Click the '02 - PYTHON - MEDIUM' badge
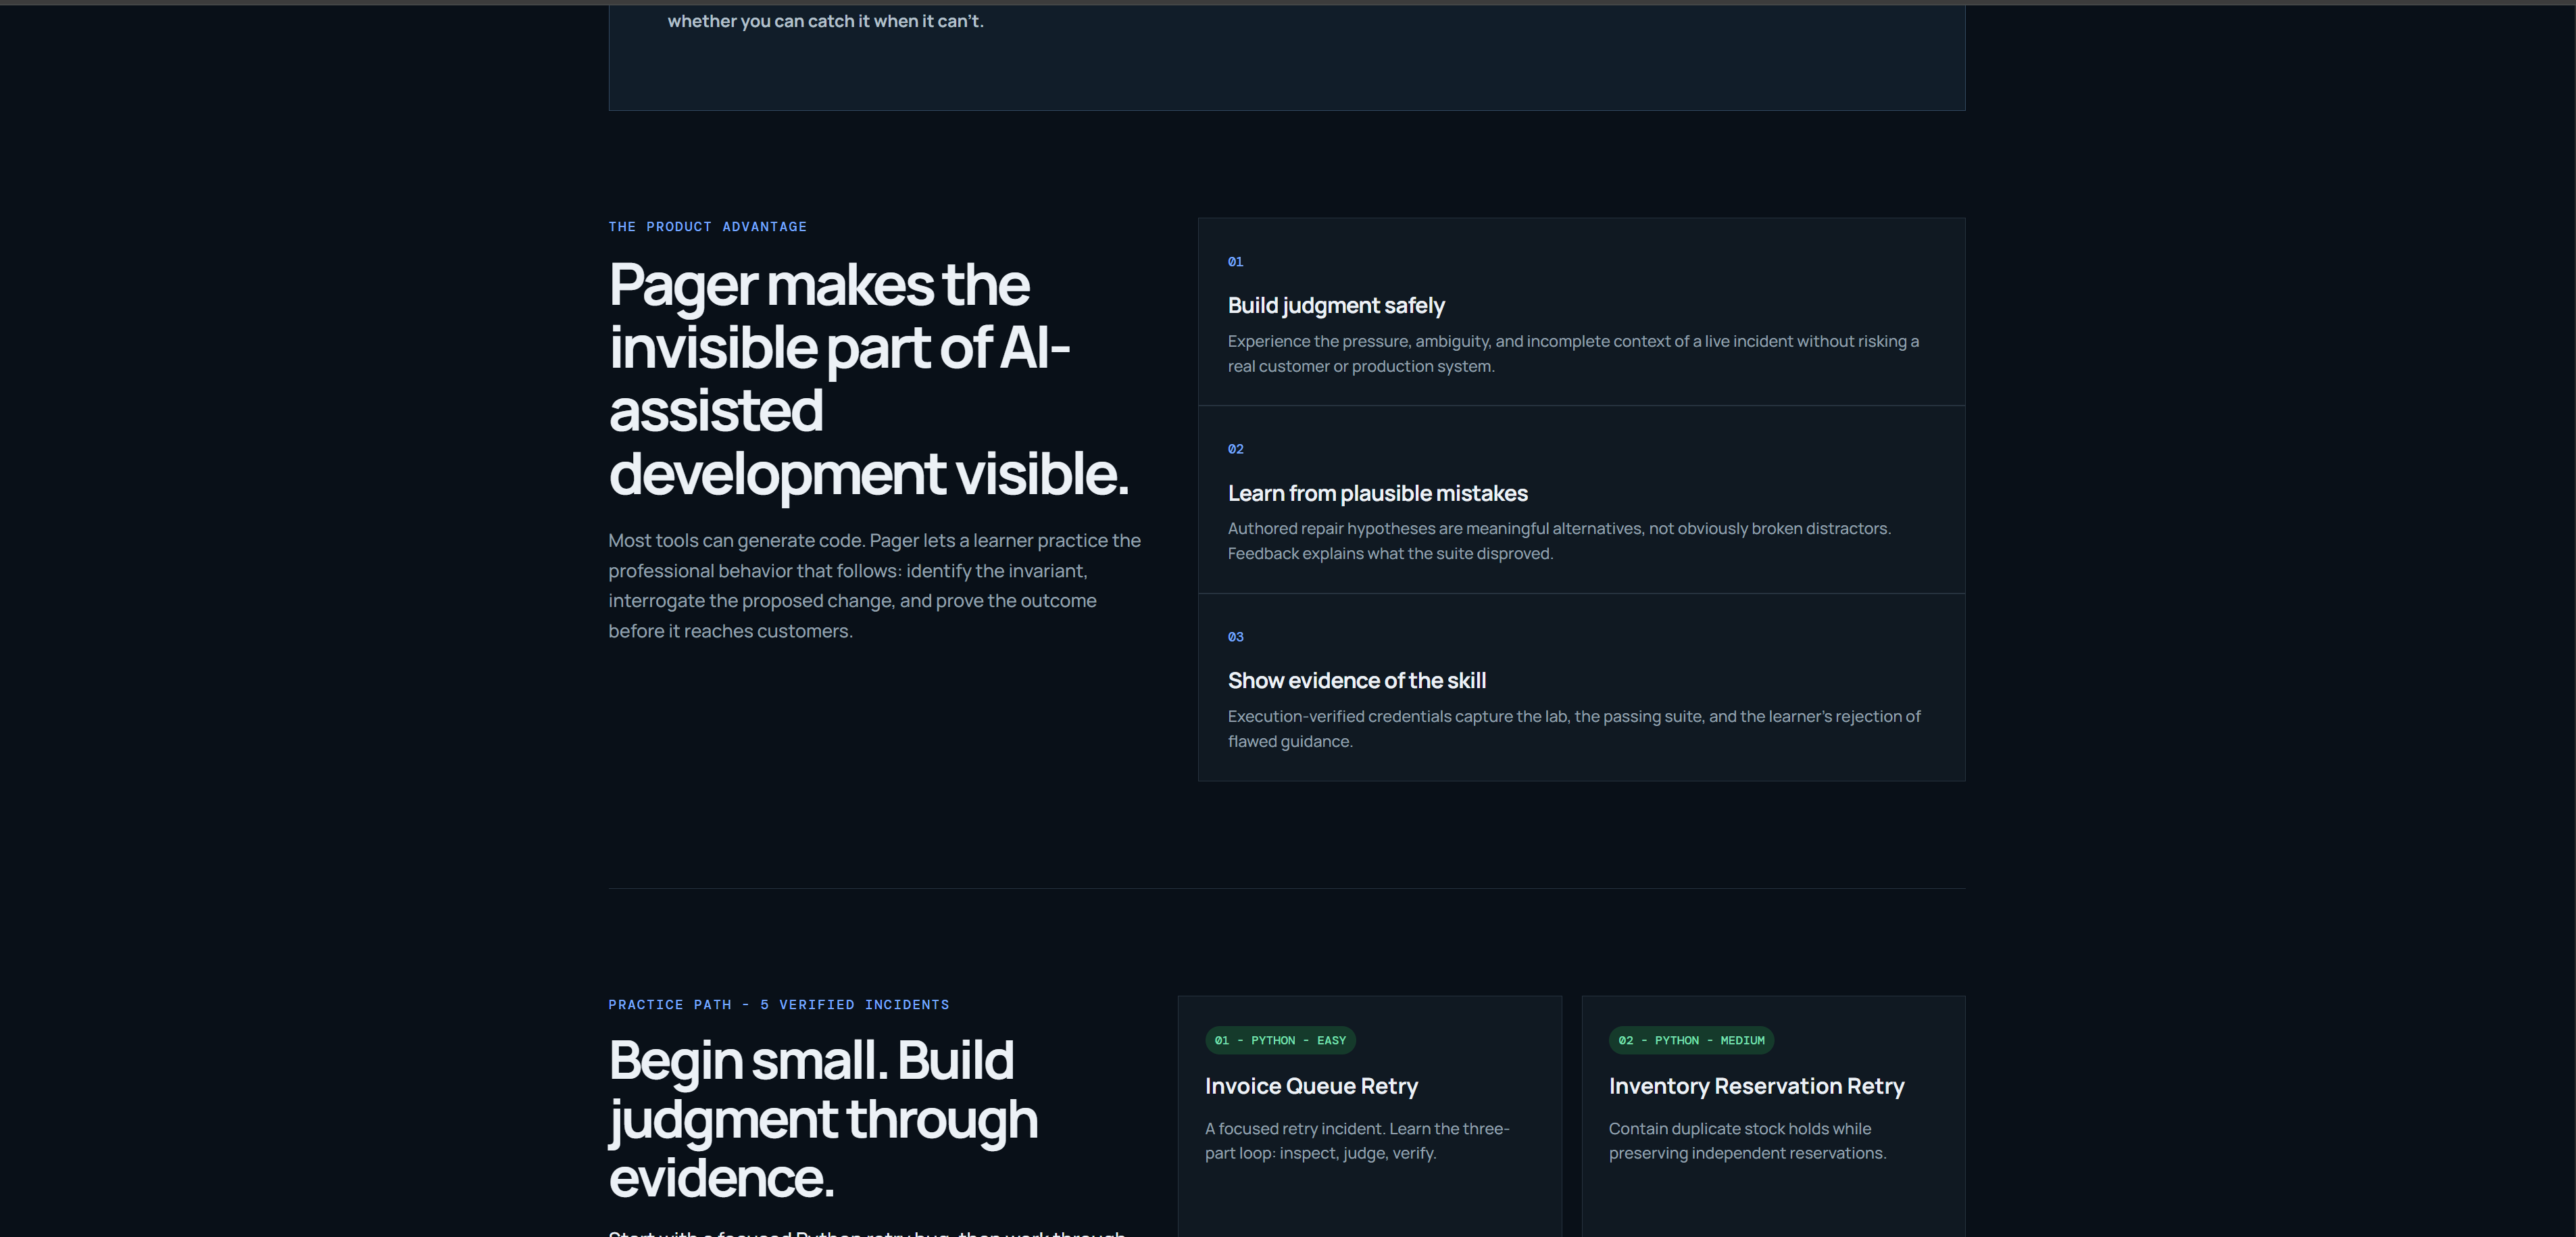Image resolution: width=2576 pixels, height=1237 pixels. tap(1691, 1040)
